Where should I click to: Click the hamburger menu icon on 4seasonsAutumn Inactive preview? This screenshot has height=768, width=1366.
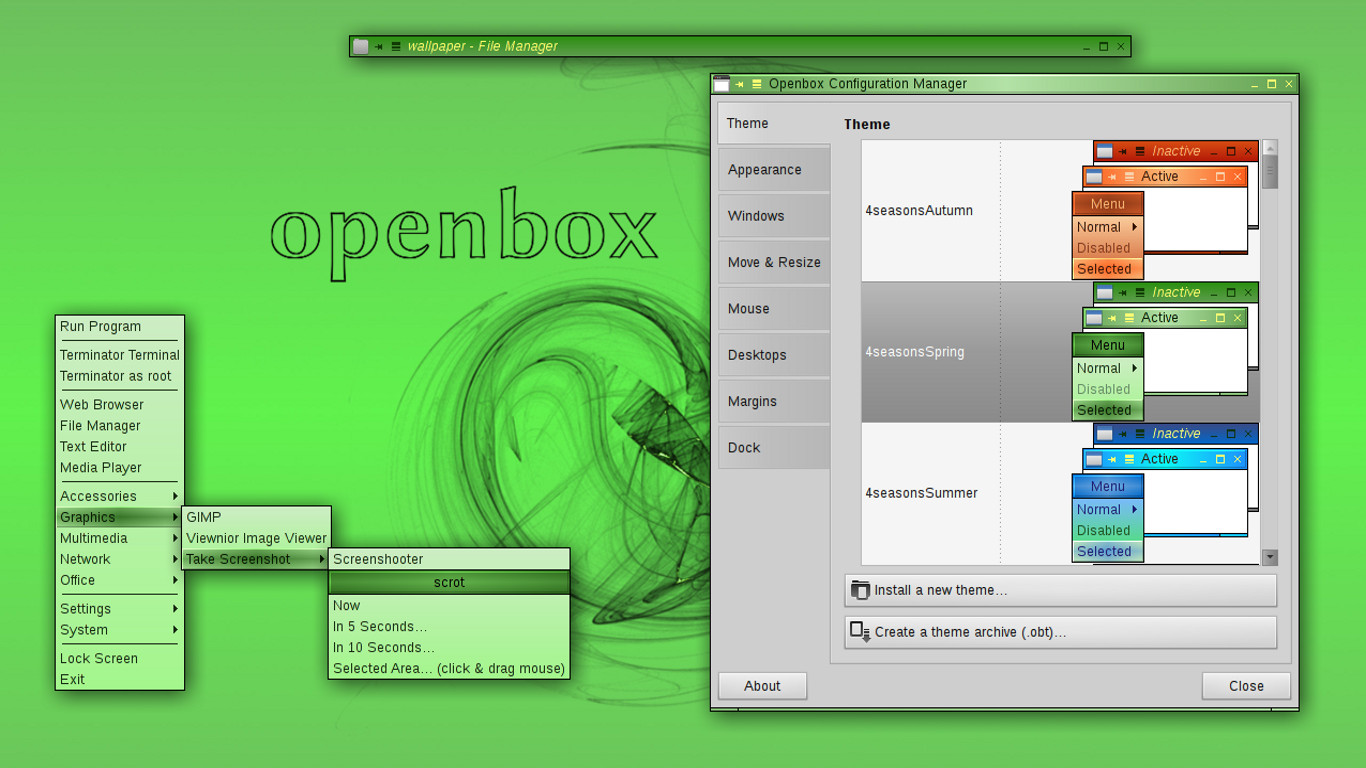(1138, 151)
